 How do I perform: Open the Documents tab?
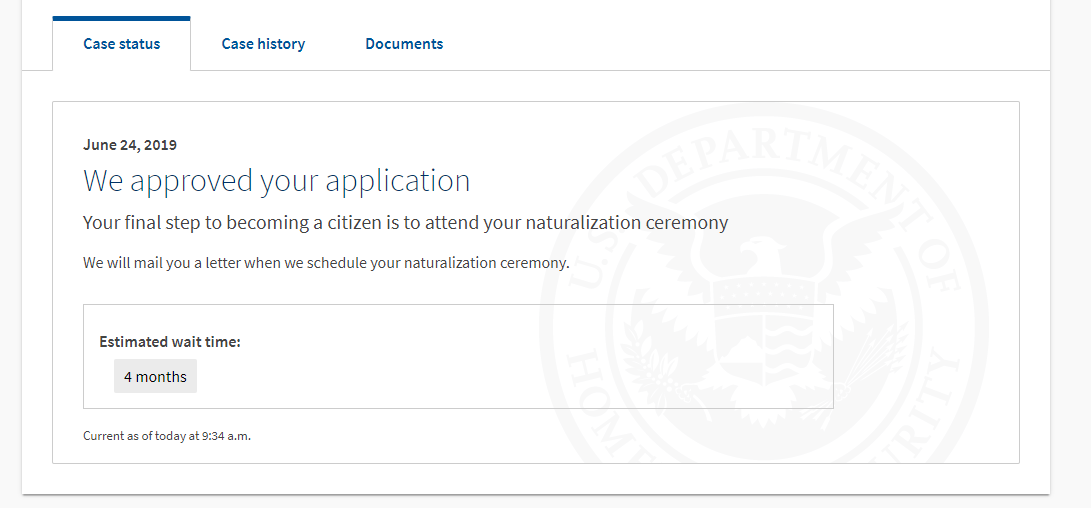404,44
